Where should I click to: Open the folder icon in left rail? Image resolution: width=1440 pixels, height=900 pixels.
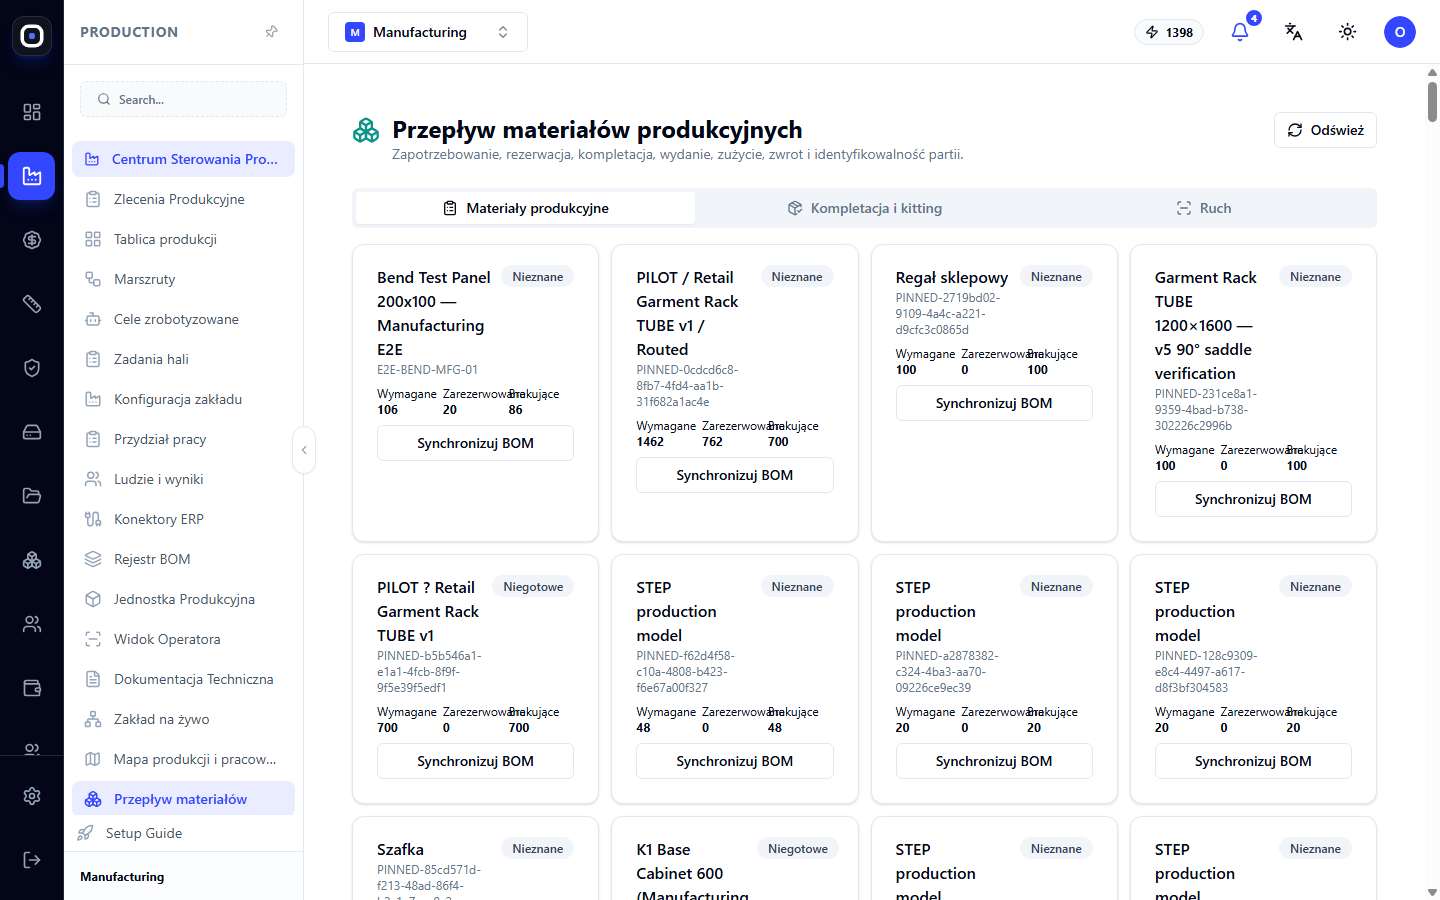(x=32, y=496)
